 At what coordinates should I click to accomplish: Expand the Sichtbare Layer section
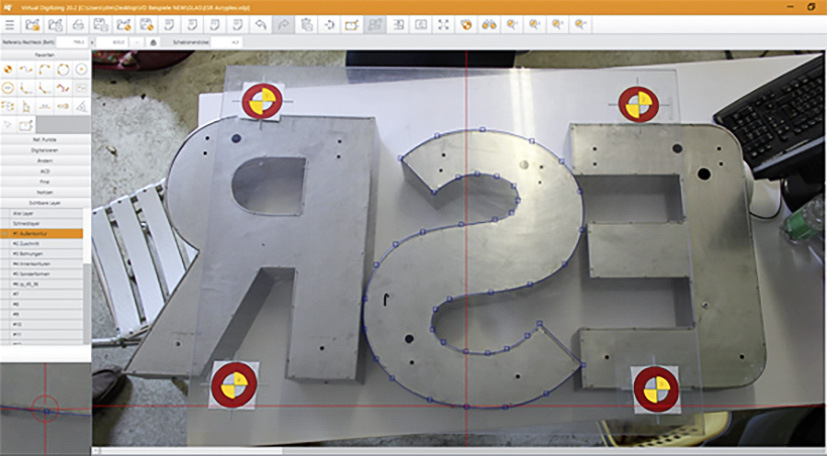(45, 202)
